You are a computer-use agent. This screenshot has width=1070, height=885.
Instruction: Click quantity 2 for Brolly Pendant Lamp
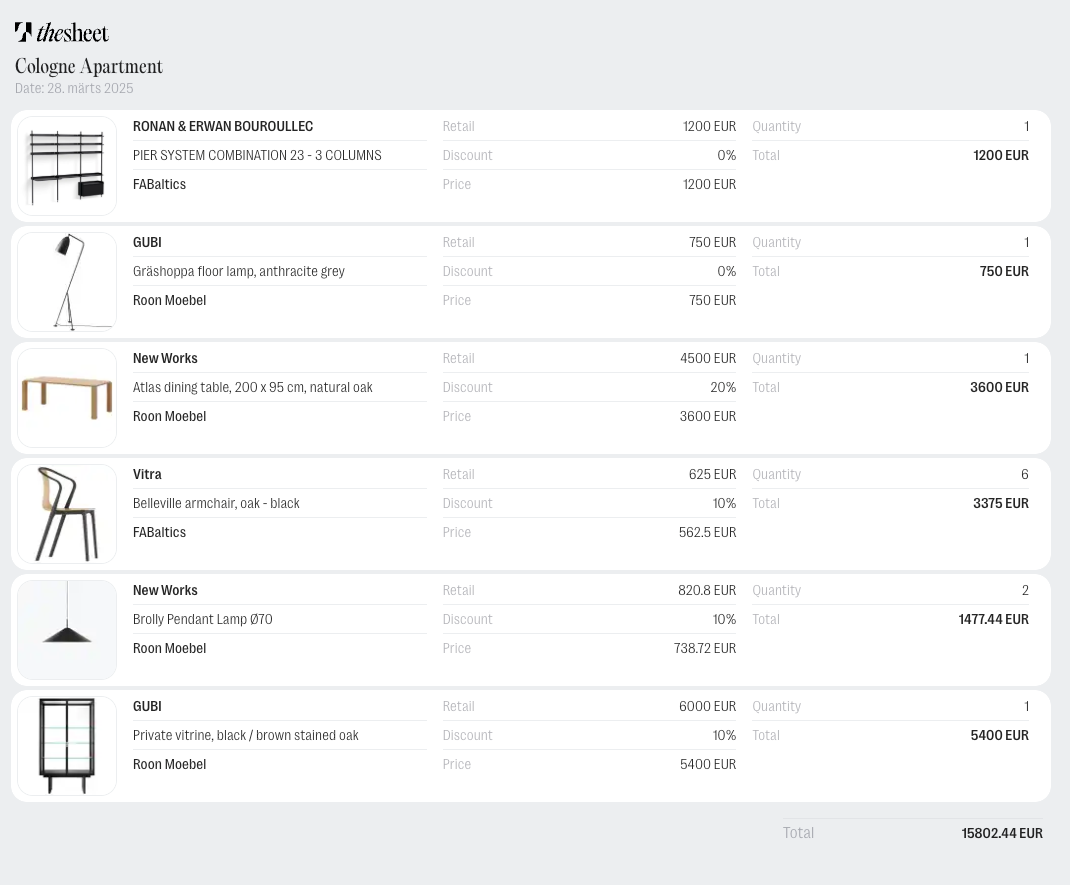[x=1025, y=590]
